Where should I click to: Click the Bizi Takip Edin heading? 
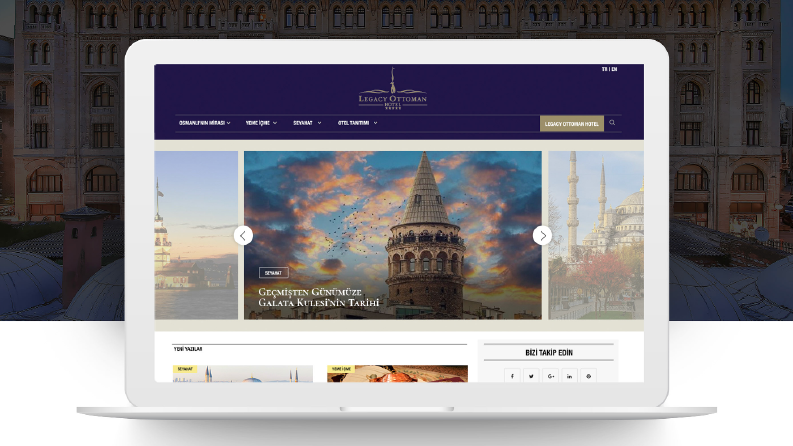[549, 352]
